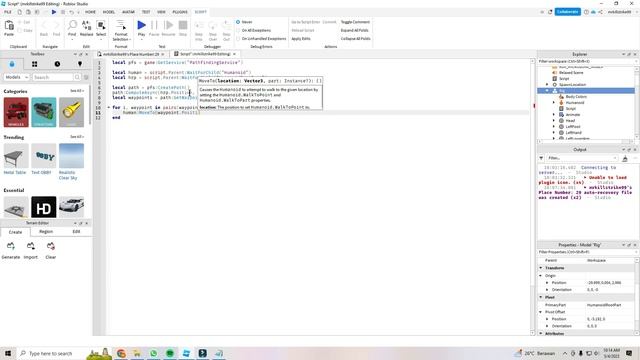Open Output filter funnel menu
This screenshot has height=360, width=640.
[x=541, y=158]
